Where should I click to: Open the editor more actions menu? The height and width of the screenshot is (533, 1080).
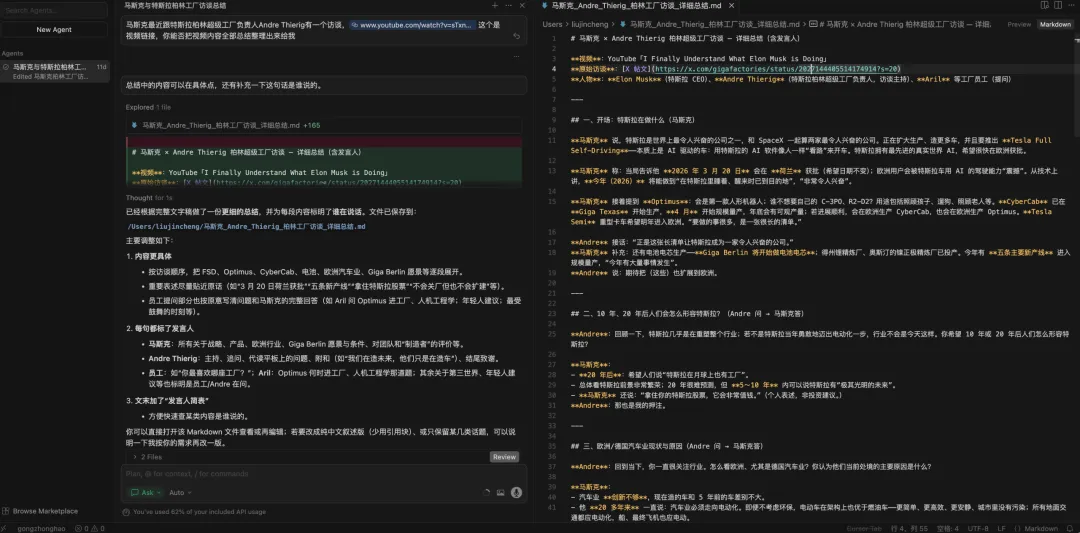tap(1070, 6)
